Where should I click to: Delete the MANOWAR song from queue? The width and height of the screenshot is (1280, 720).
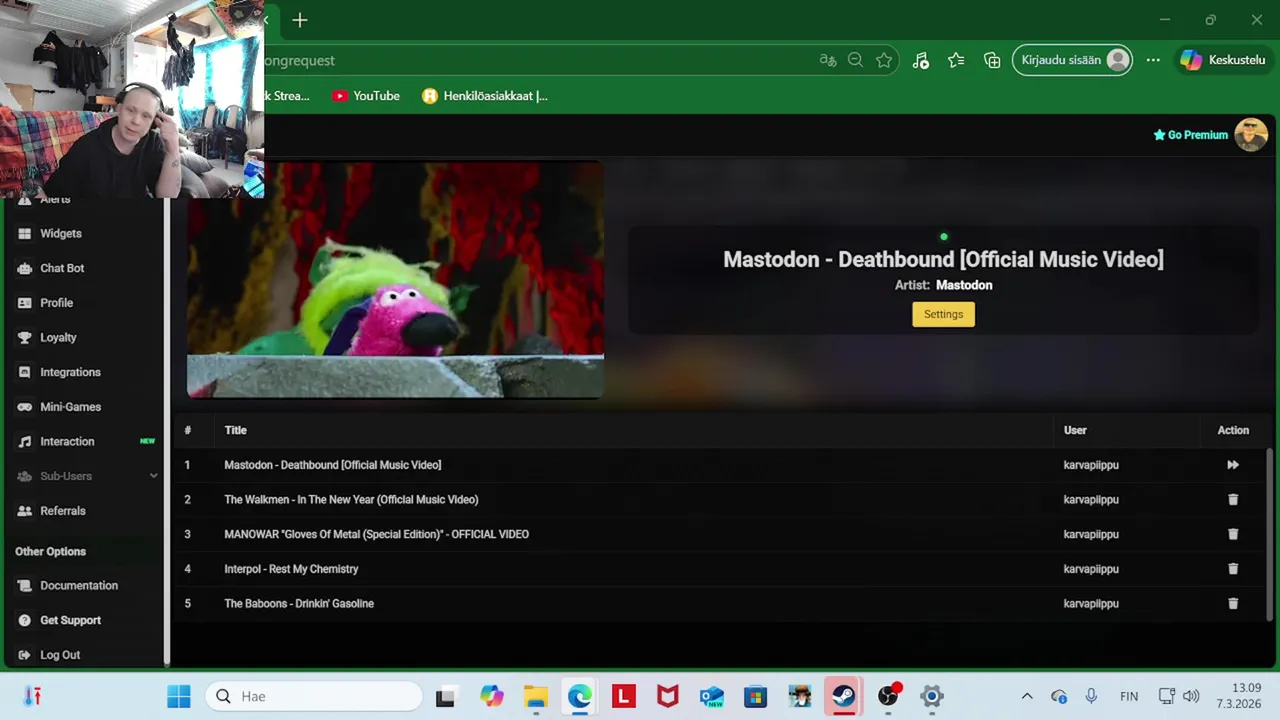[x=1233, y=534]
